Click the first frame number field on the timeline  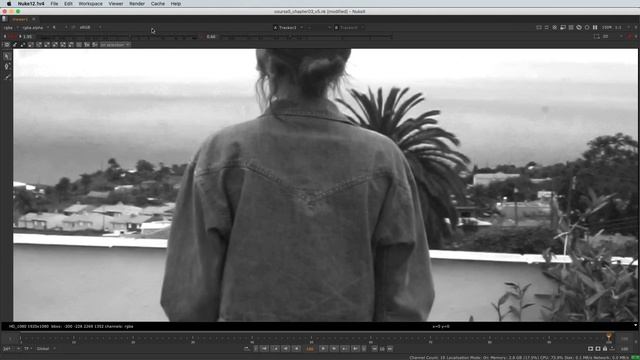10,339
